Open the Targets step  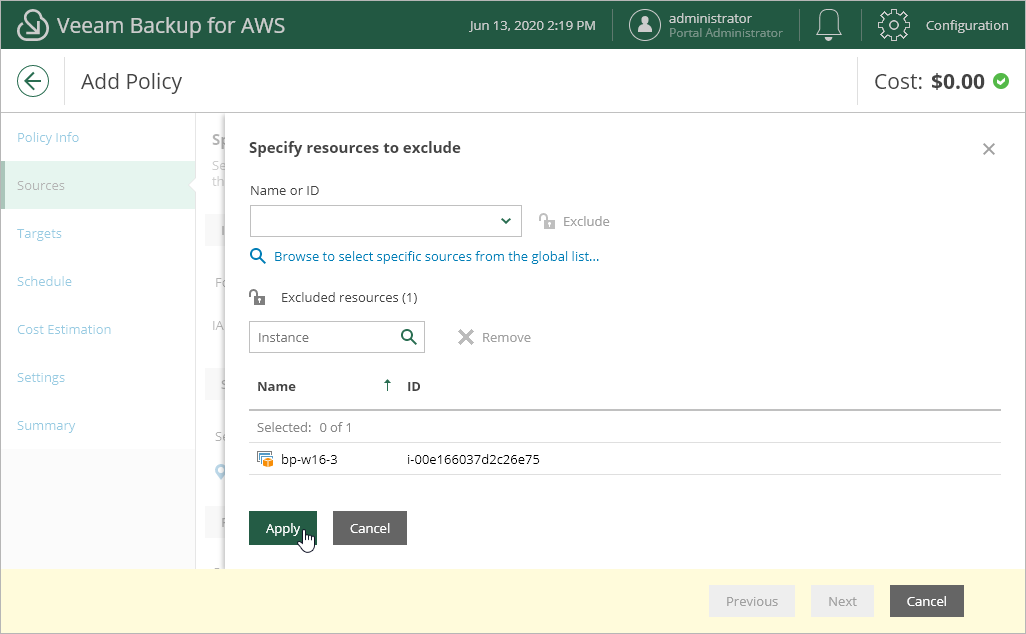pyautogui.click(x=39, y=234)
